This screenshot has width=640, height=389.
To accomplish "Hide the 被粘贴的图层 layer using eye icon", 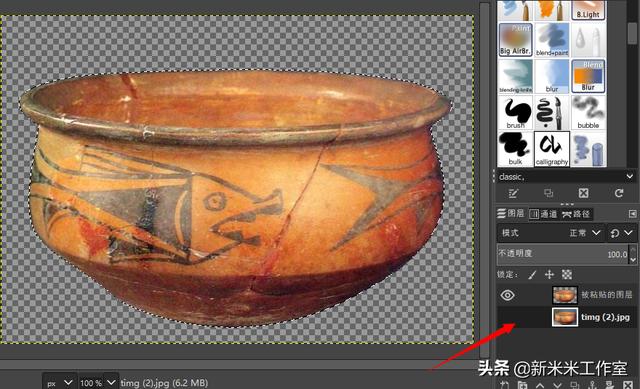I will tap(508, 295).
